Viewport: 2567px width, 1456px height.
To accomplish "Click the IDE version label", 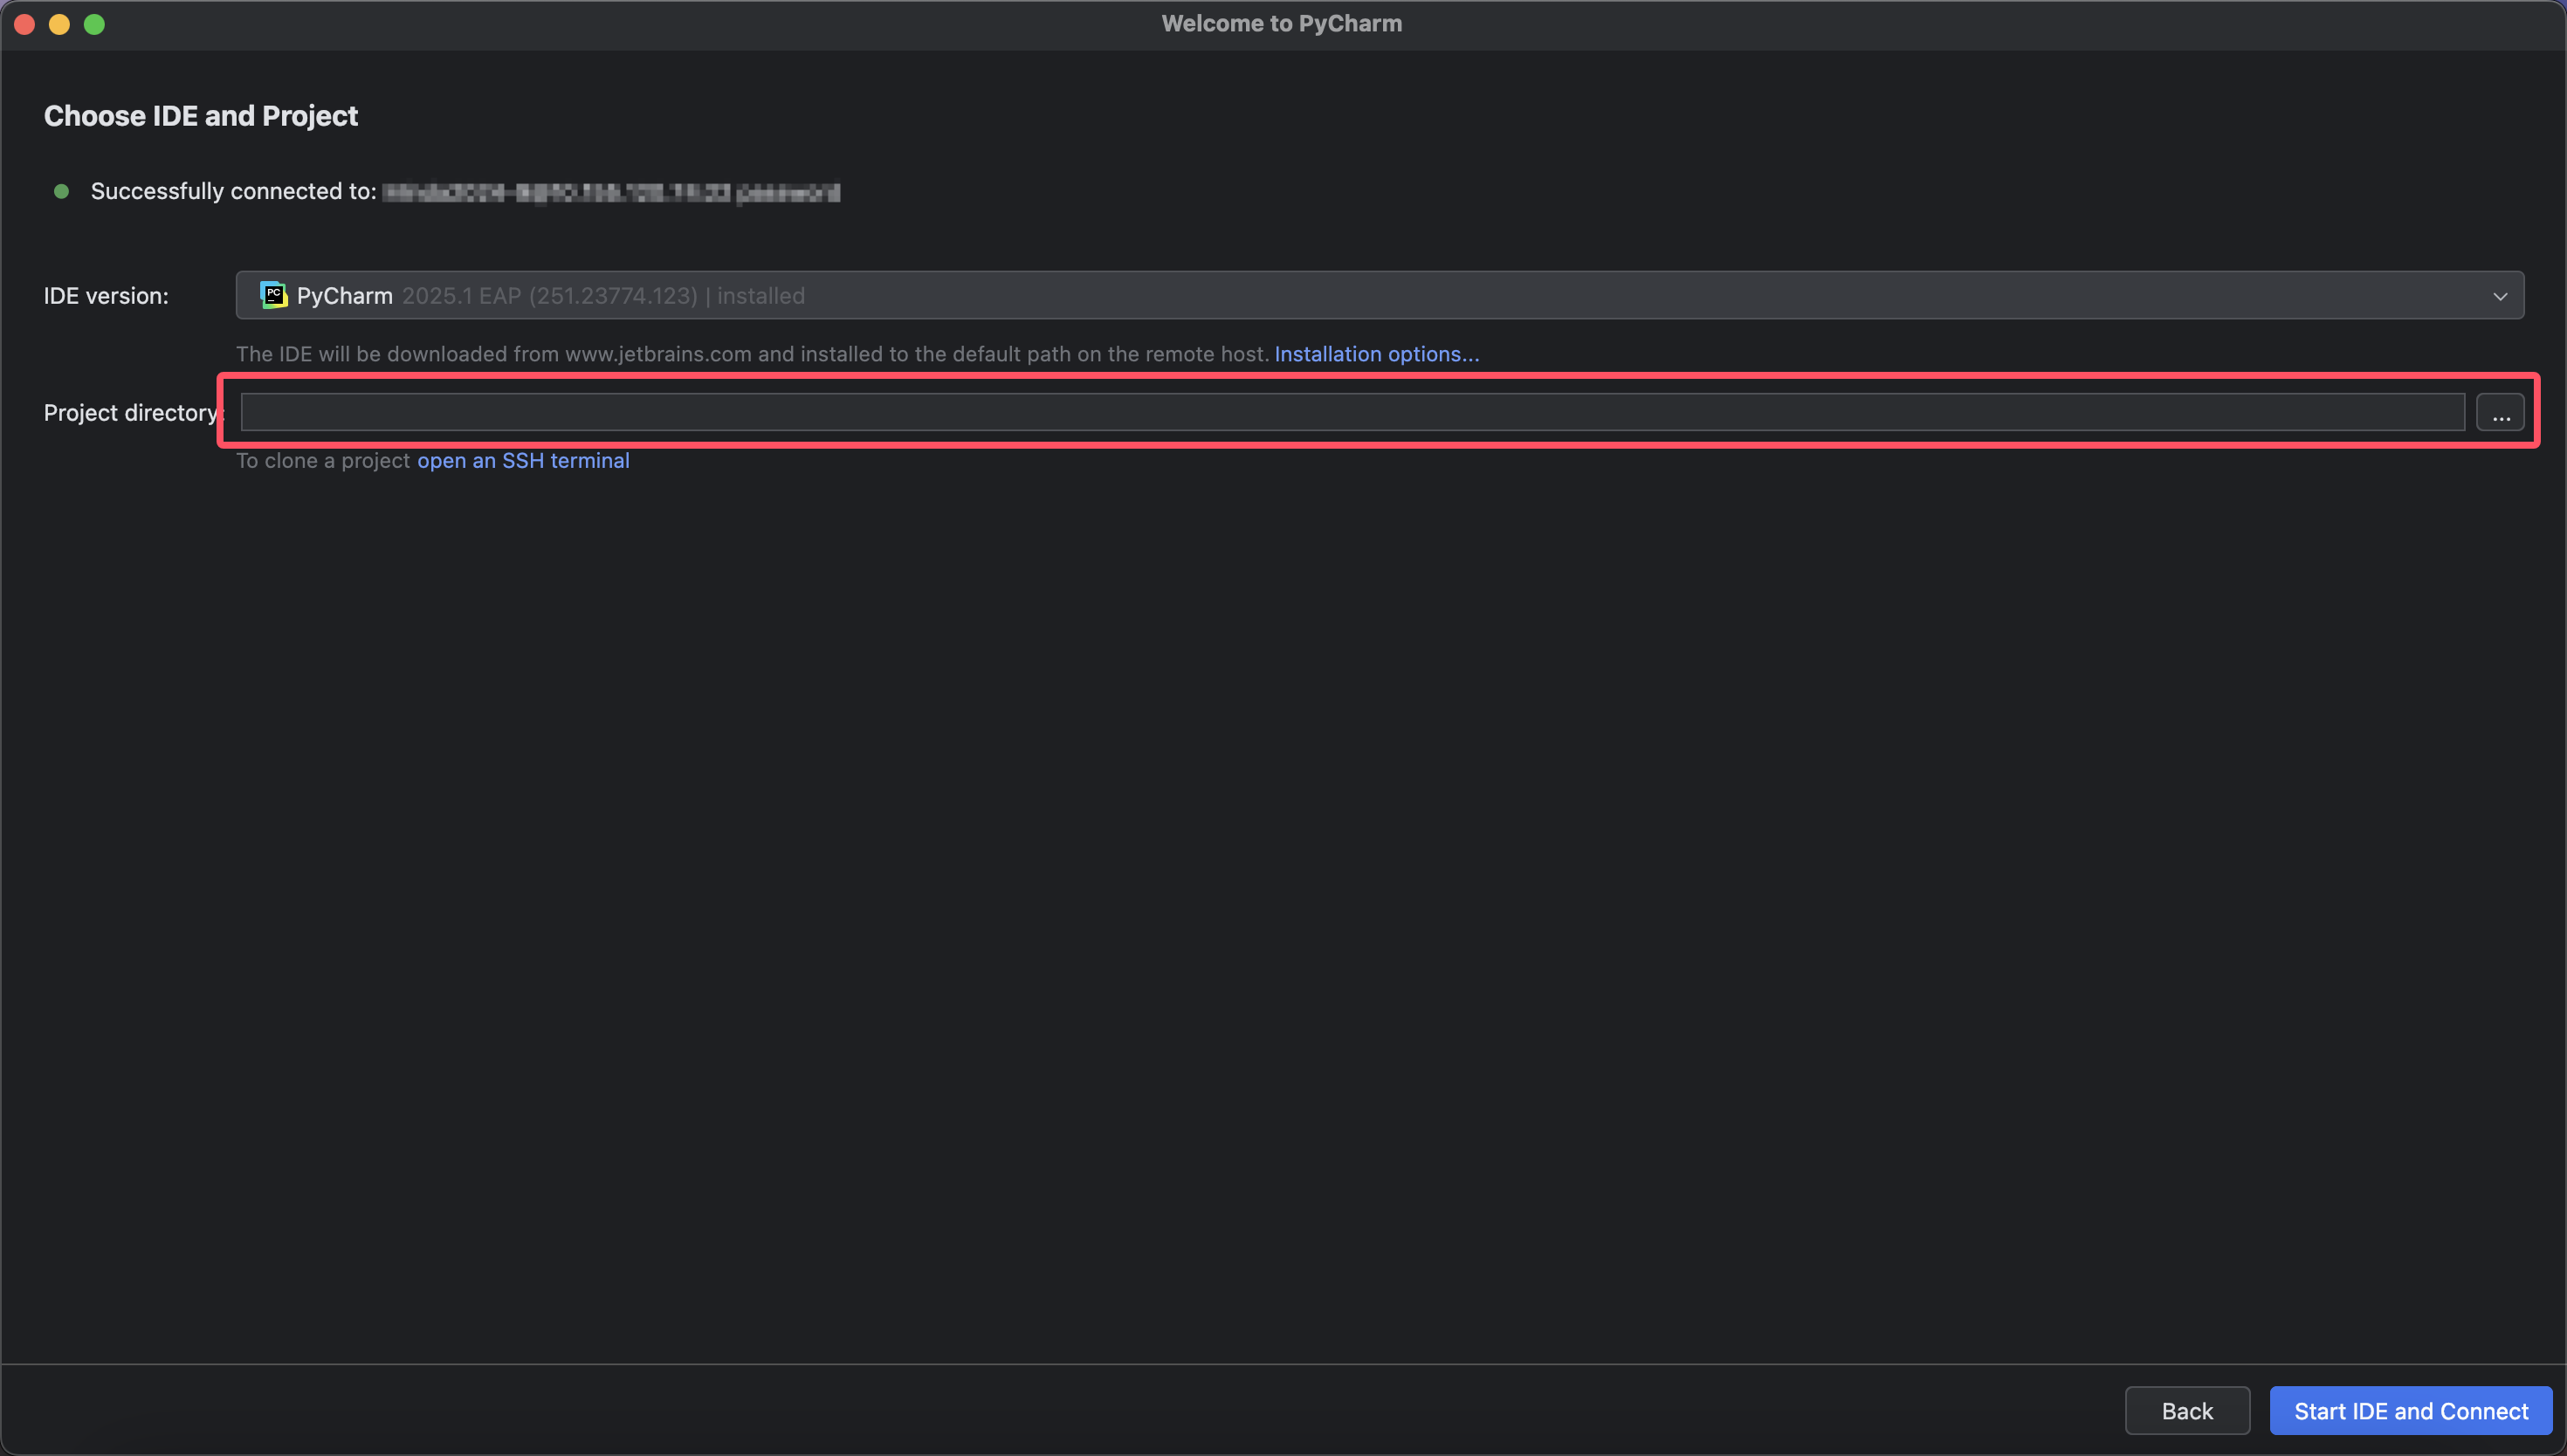I will point(106,296).
